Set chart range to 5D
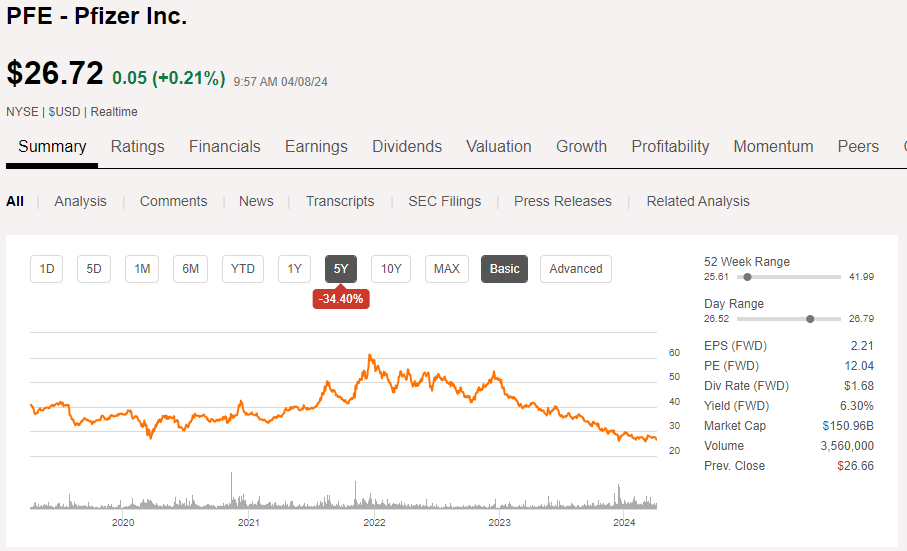907x551 pixels. tap(94, 269)
